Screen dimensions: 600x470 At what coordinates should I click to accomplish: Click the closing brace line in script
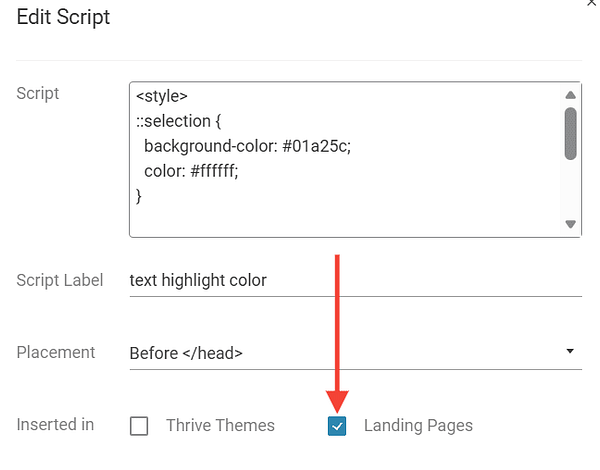(x=140, y=196)
